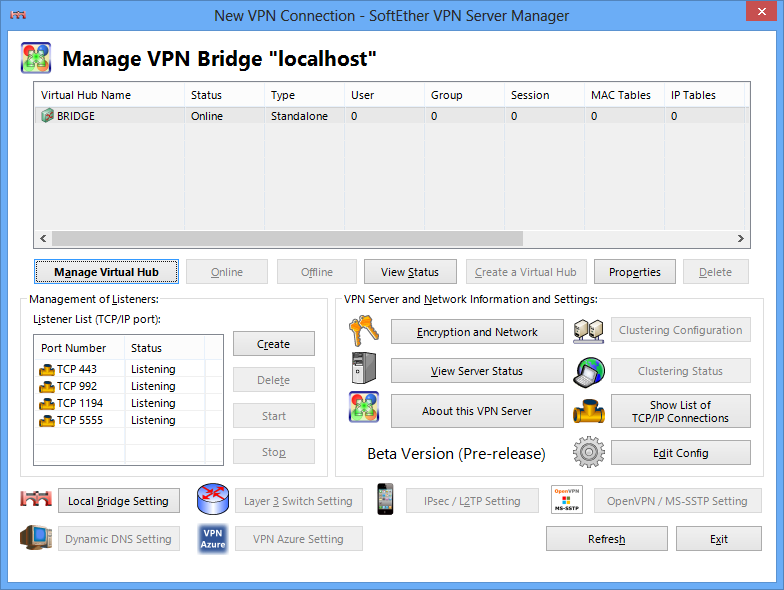Click the Dynamic DNS monitor icon
The height and width of the screenshot is (590, 784).
tap(36, 538)
